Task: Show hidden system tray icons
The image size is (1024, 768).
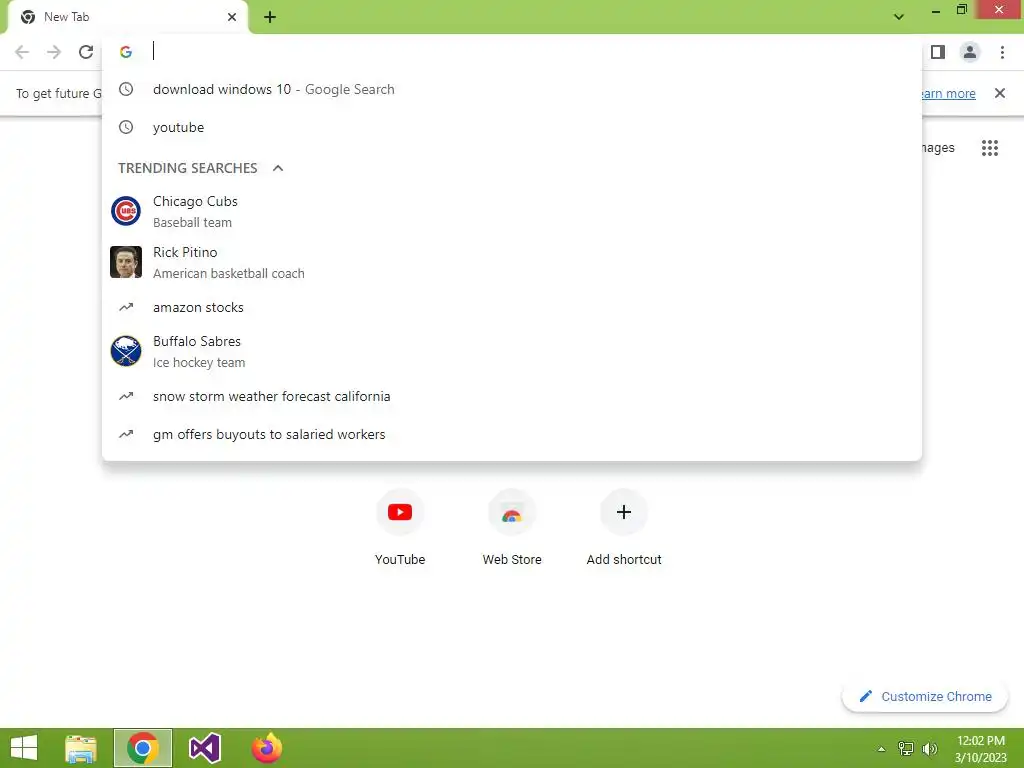Action: [x=882, y=749]
